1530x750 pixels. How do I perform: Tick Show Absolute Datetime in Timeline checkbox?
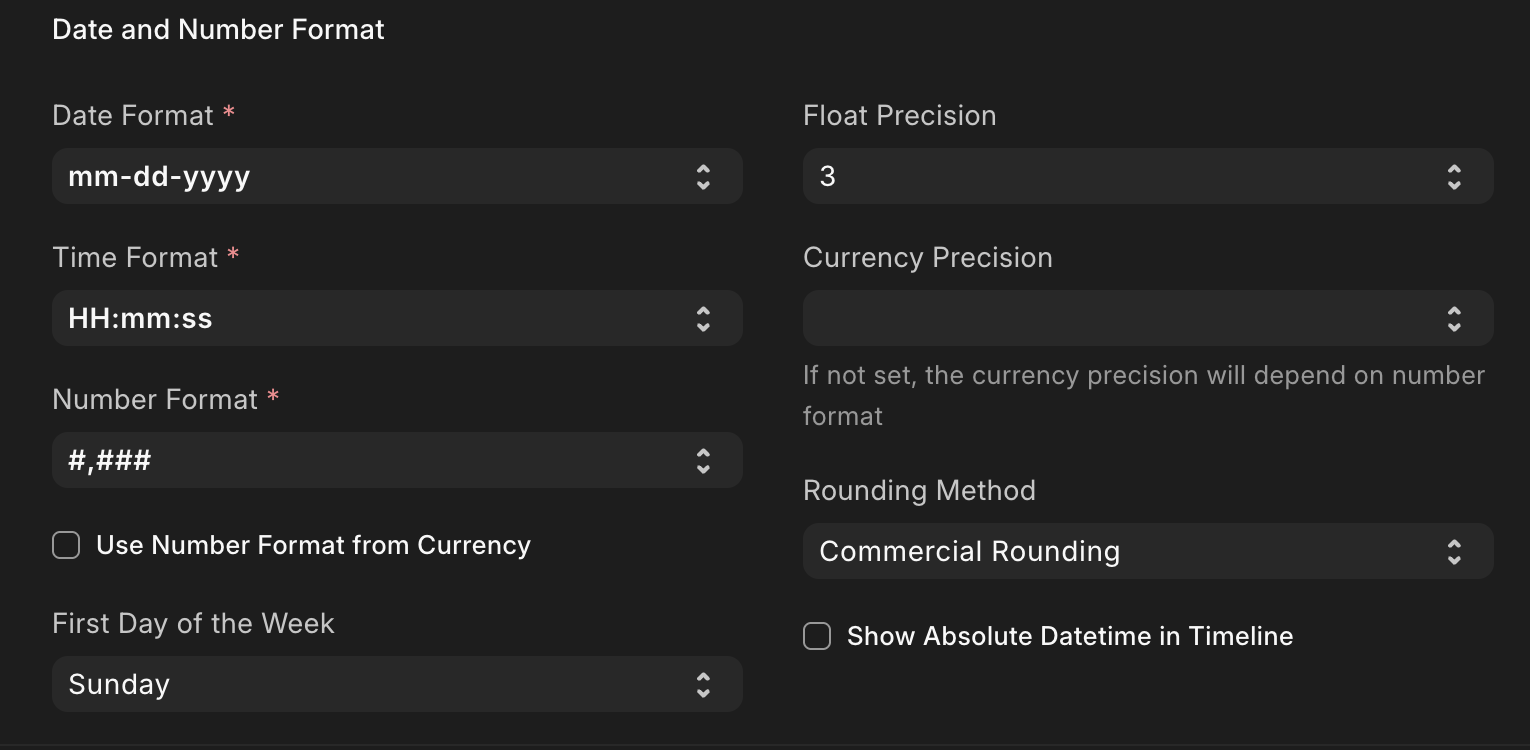coord(817,637)
